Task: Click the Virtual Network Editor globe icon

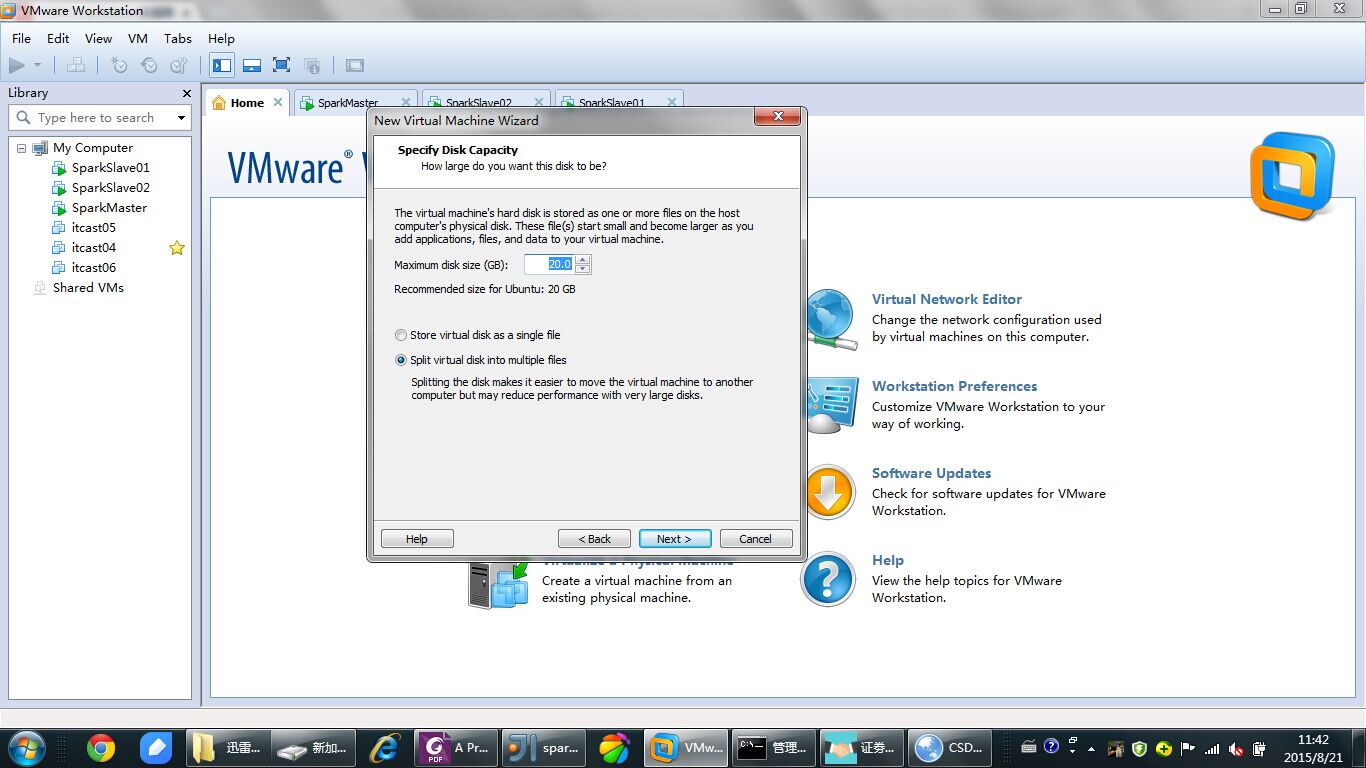Action: click(832, 320)
